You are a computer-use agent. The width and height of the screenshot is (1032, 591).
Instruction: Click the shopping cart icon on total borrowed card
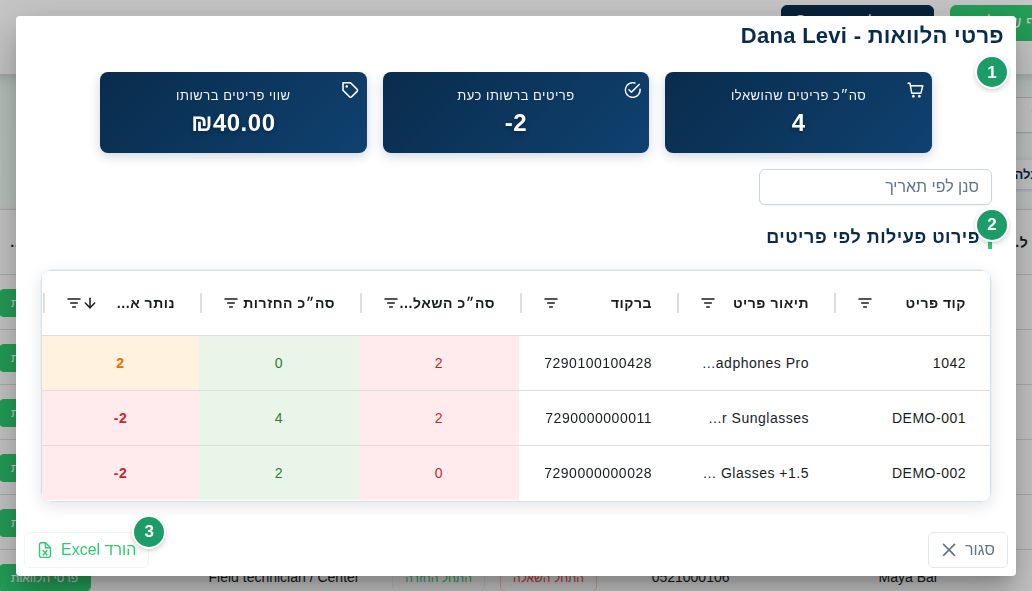916,90
